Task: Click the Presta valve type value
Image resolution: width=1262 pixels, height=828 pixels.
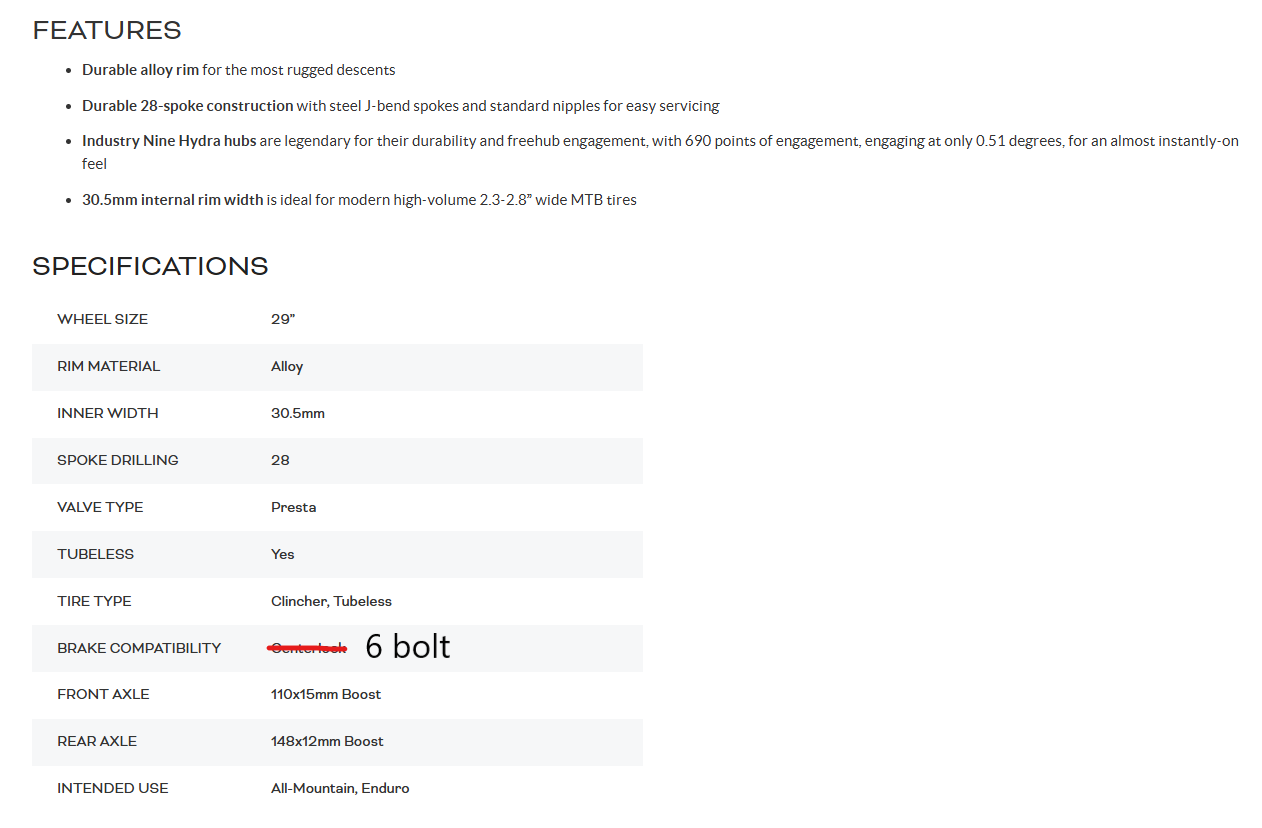Action: pos(293,507)
